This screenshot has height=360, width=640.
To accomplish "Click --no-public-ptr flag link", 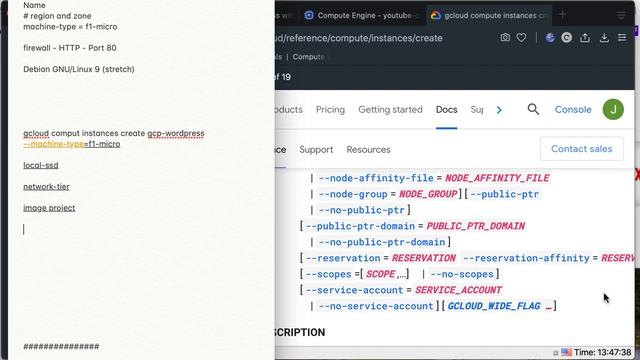I will pyautogui.click(x=362, y=210).
